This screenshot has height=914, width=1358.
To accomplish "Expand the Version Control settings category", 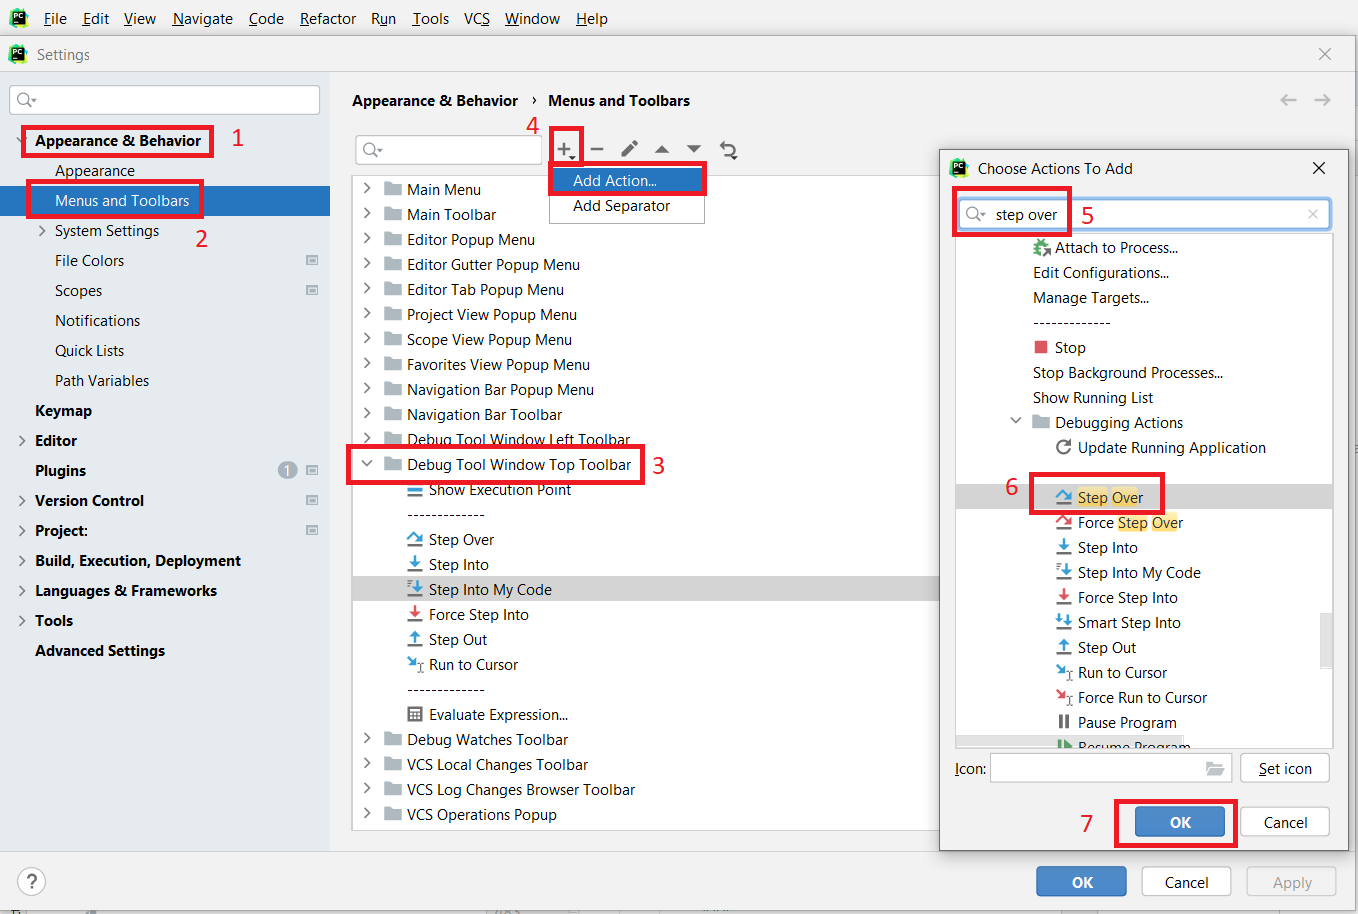I will (22, 501).
